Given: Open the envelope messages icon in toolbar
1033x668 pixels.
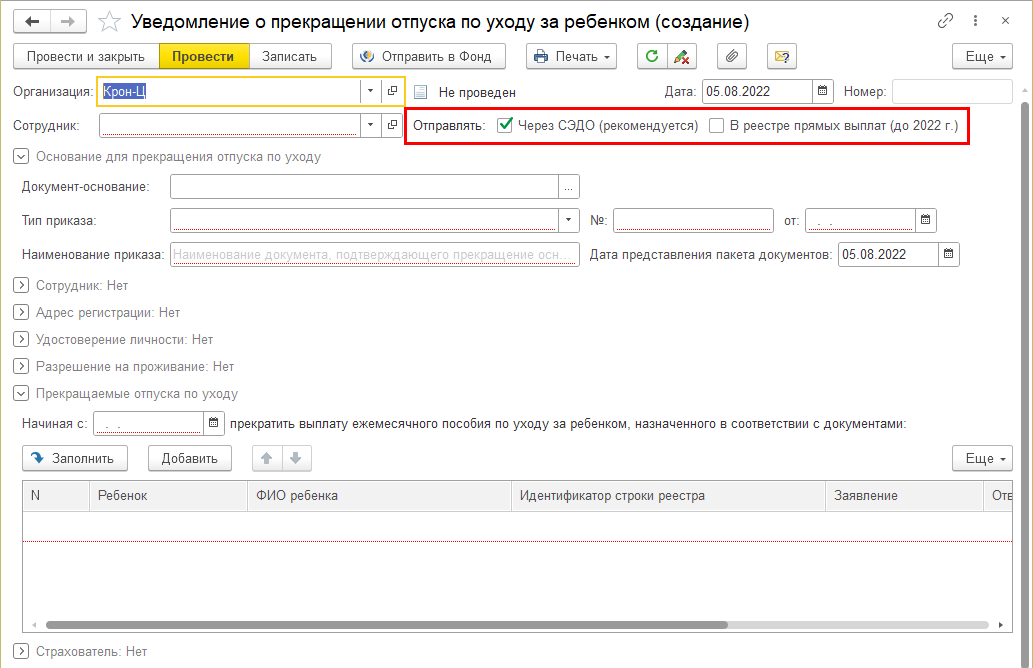Looking at the screenshot, I should (x=781, y=56).
